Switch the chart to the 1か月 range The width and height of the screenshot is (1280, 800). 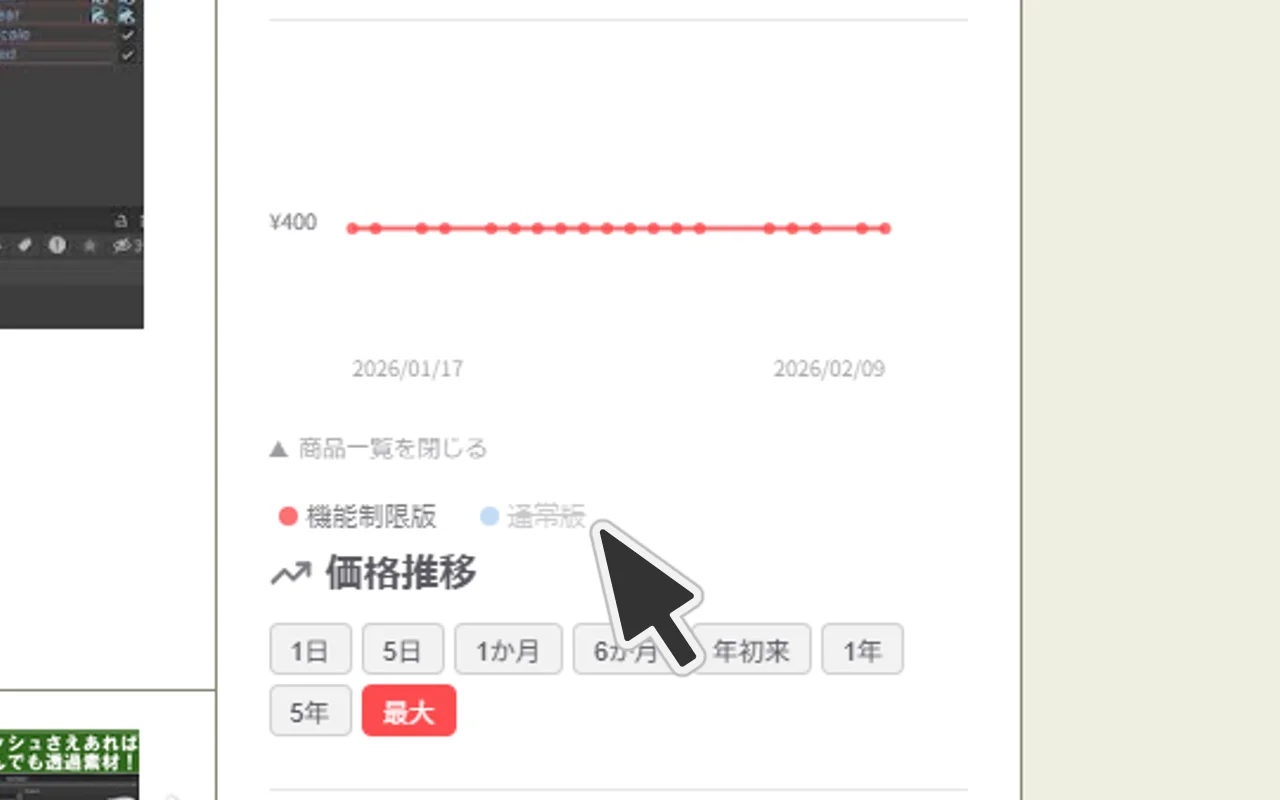[x=508, y=649]
